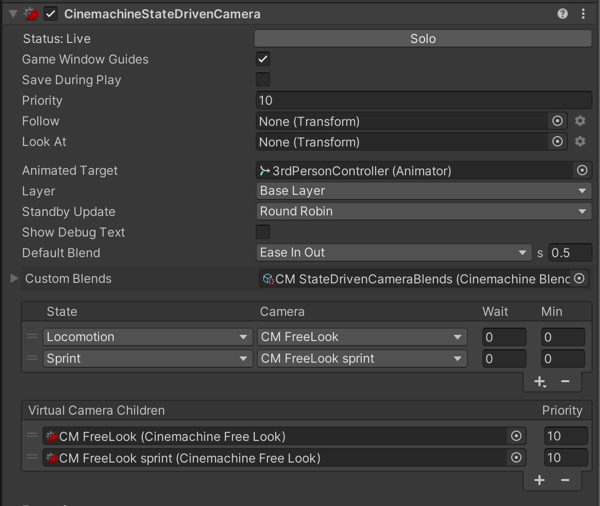
Task: Open gear settings next to Look At
Action: coord(580,142)
